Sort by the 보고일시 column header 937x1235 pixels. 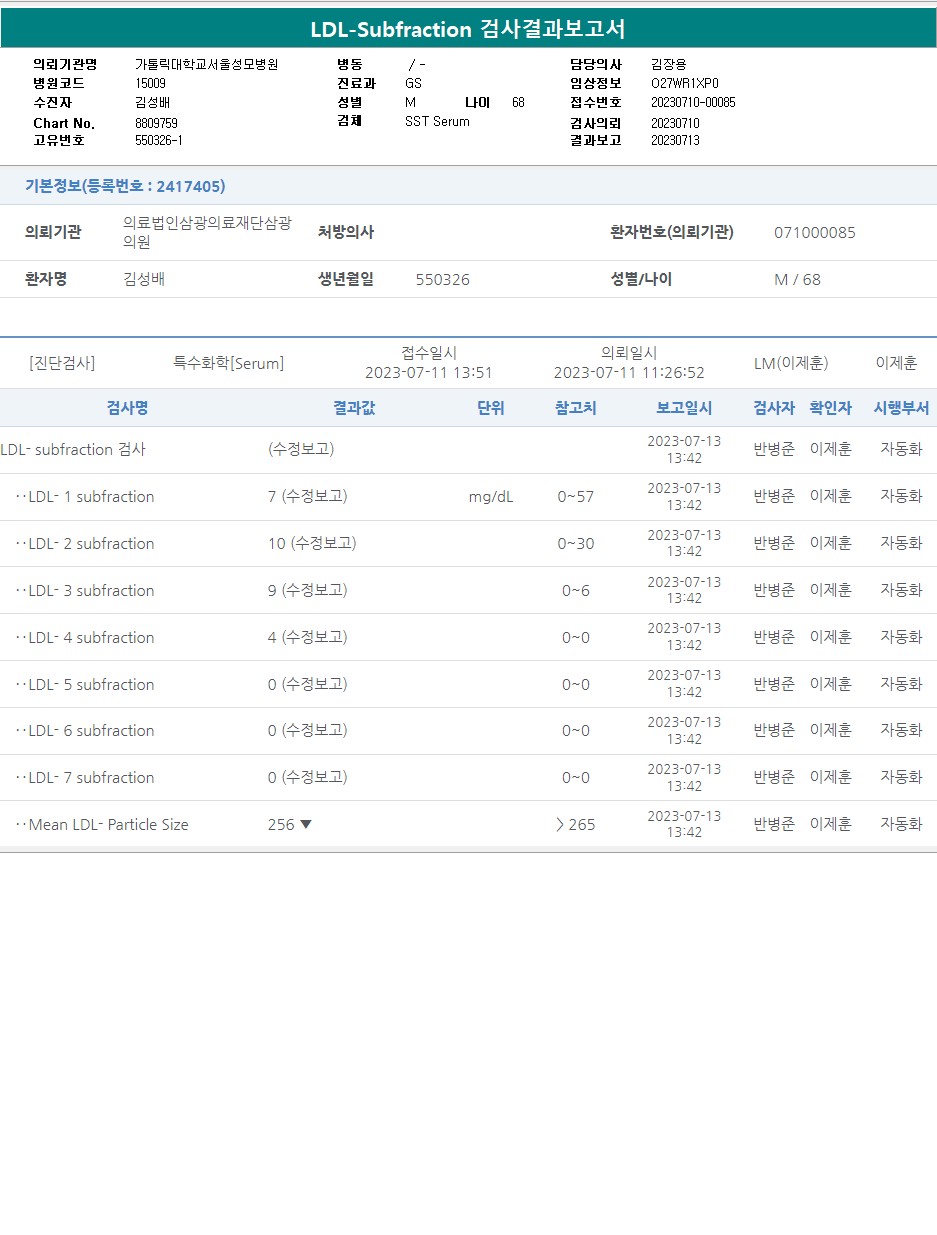pos(684,408)
